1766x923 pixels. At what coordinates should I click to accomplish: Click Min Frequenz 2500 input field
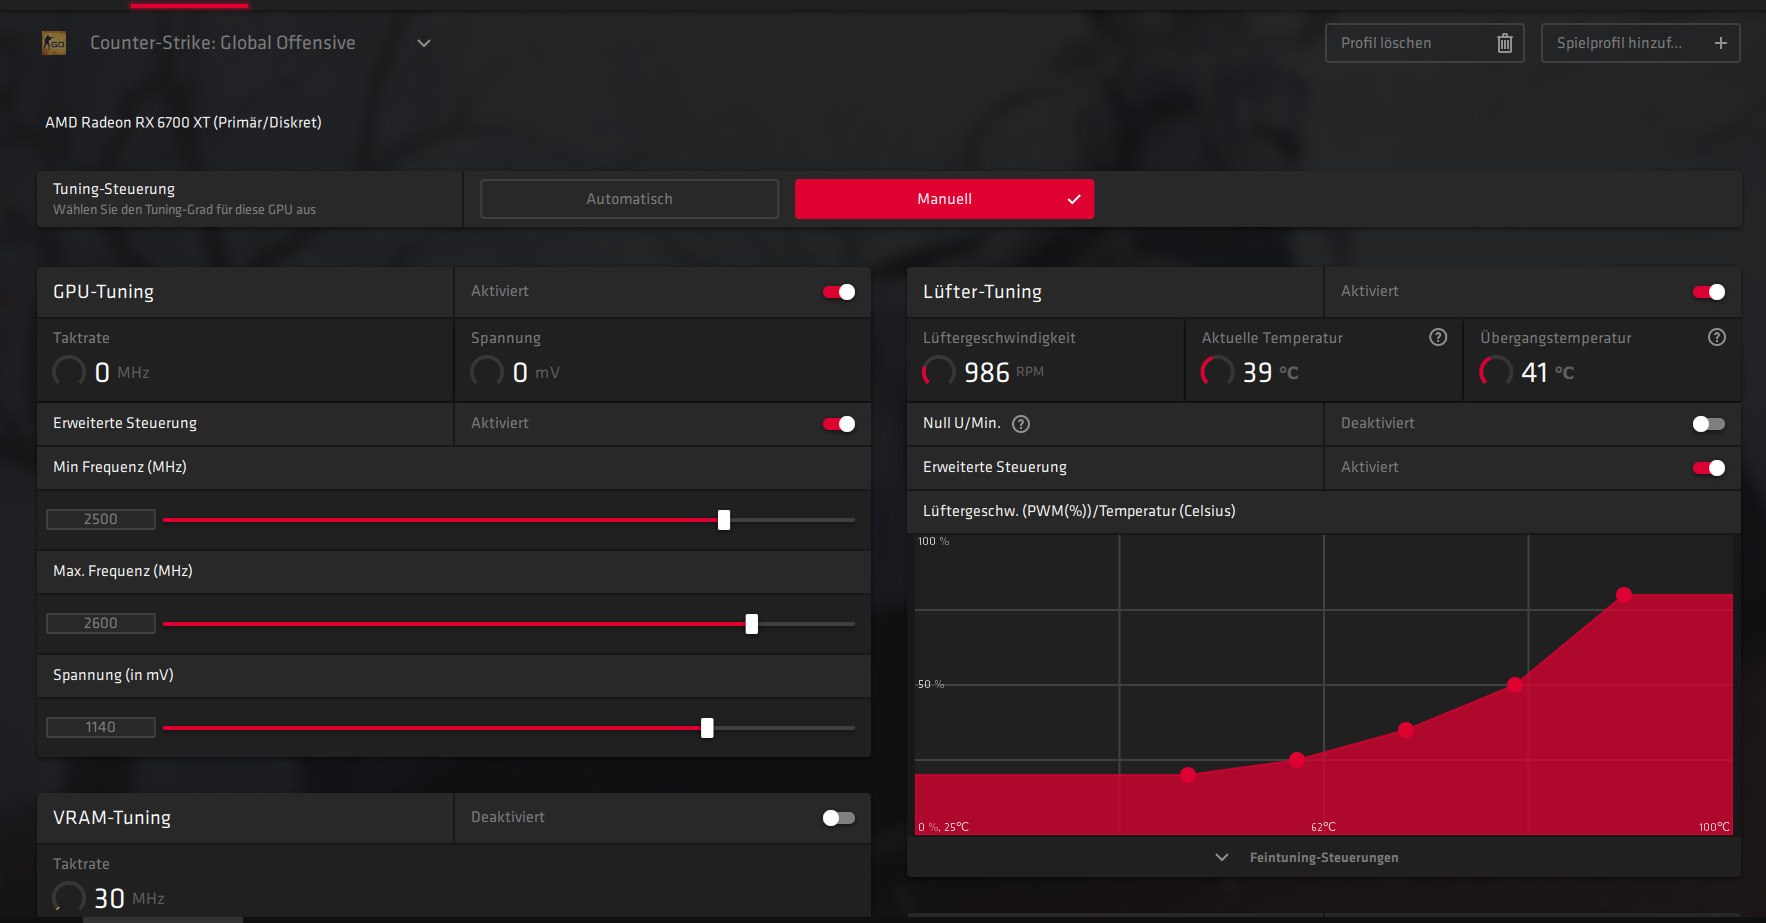[101, 519]
